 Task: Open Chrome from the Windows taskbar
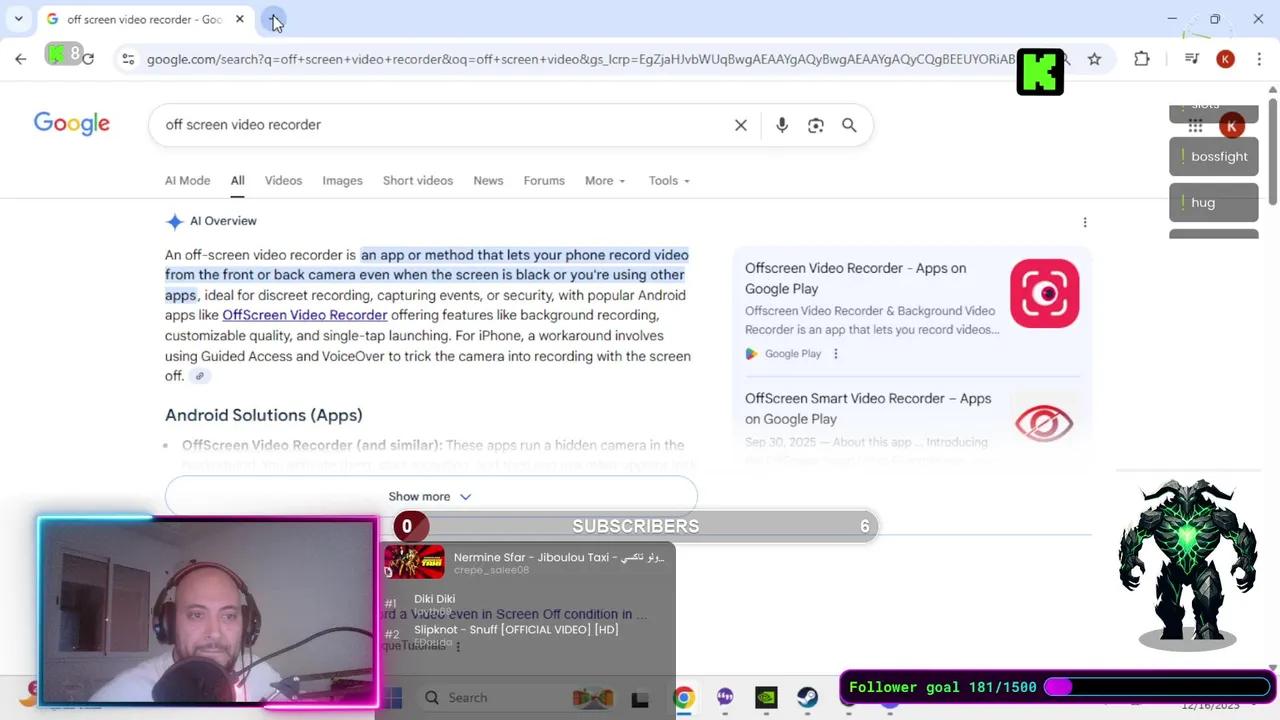coord(683,698)
